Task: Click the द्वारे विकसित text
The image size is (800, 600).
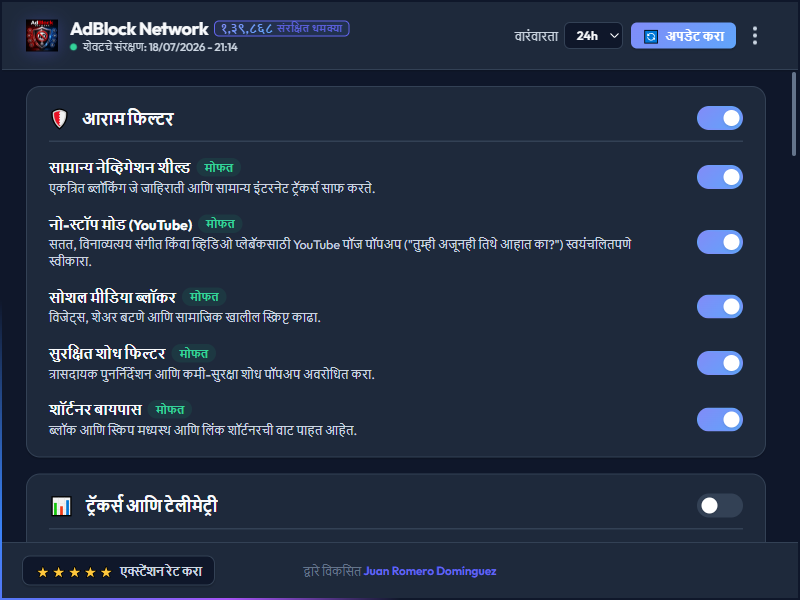Action: pos(332,571)
